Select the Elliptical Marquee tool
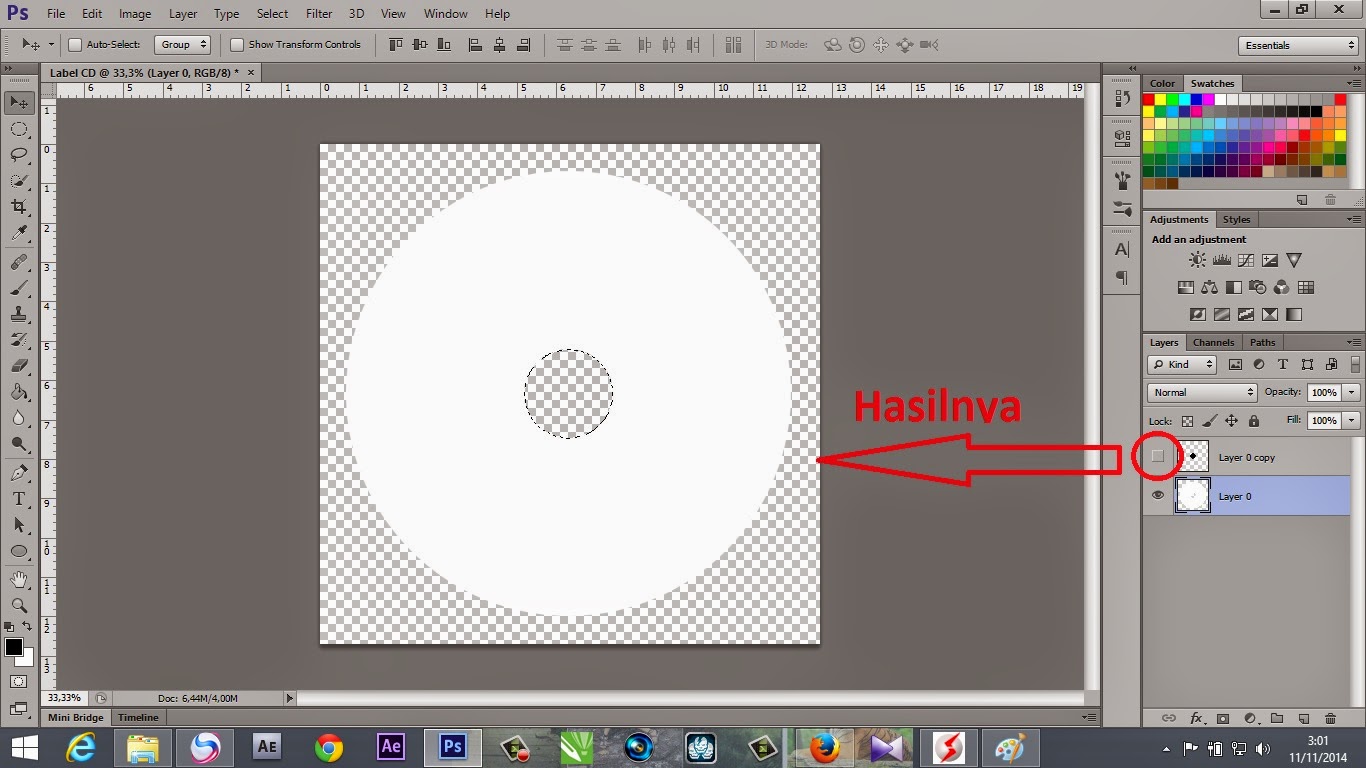 click(20, 128)
